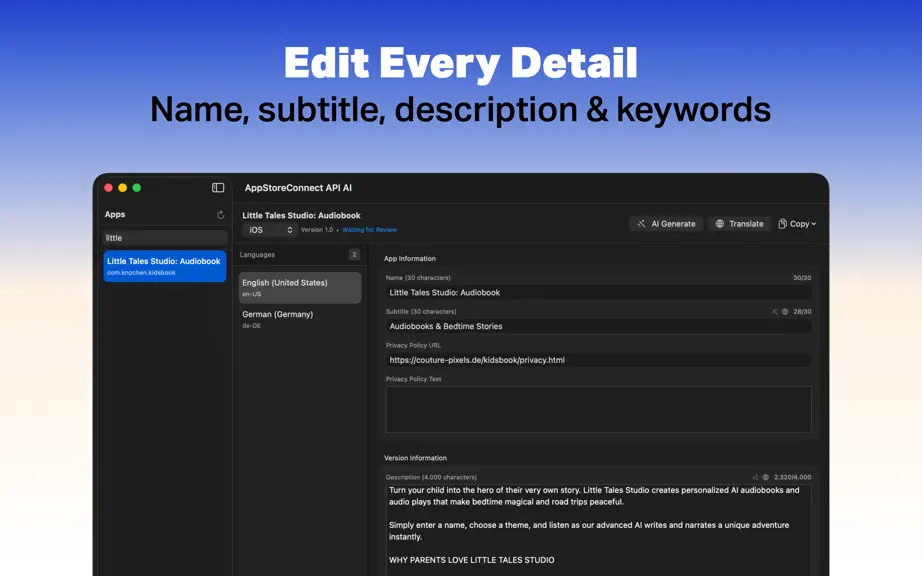
Task: Click inside the Description text area
Action: [x=599, y=530]
